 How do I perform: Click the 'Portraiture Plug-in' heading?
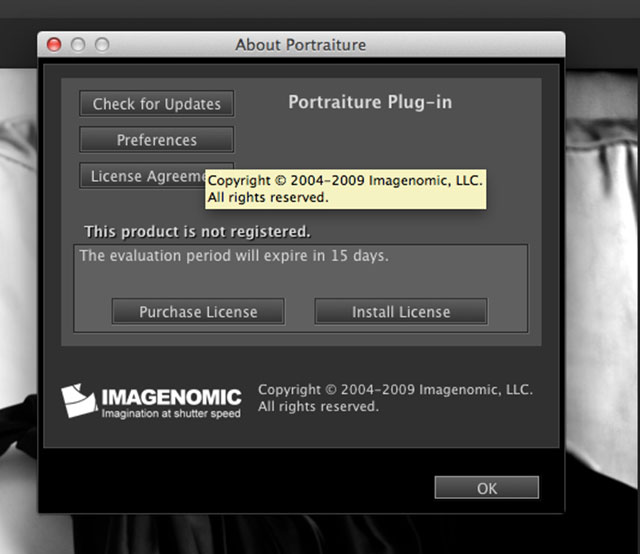(370, 102)
